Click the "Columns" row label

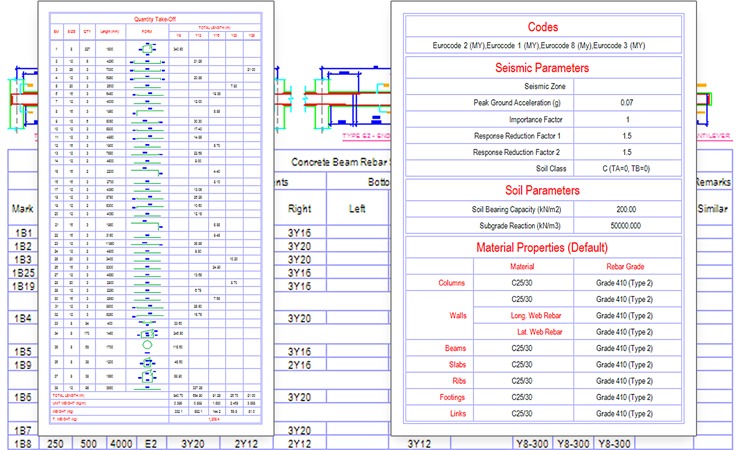tap(452, 283)
